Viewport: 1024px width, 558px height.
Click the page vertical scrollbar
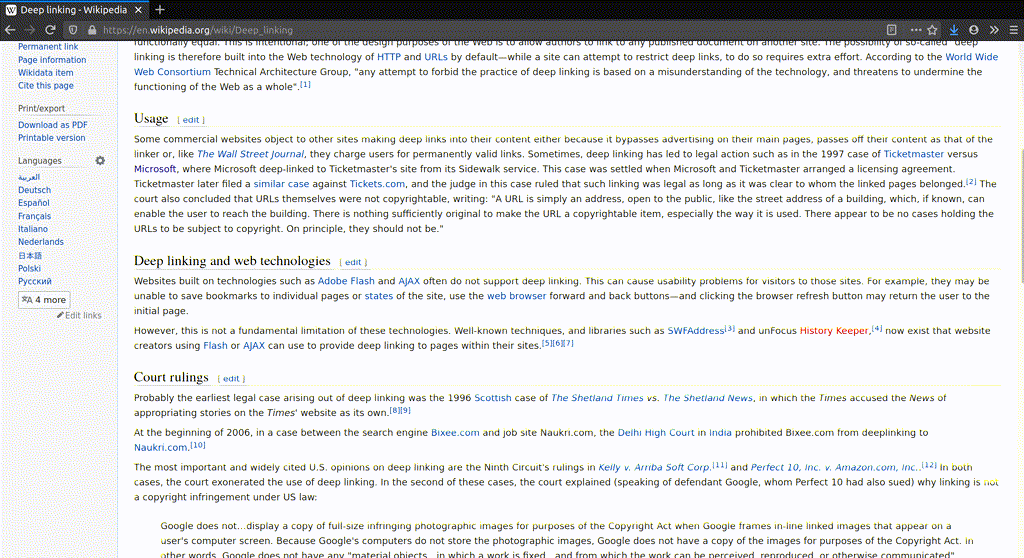[1021, 216]
